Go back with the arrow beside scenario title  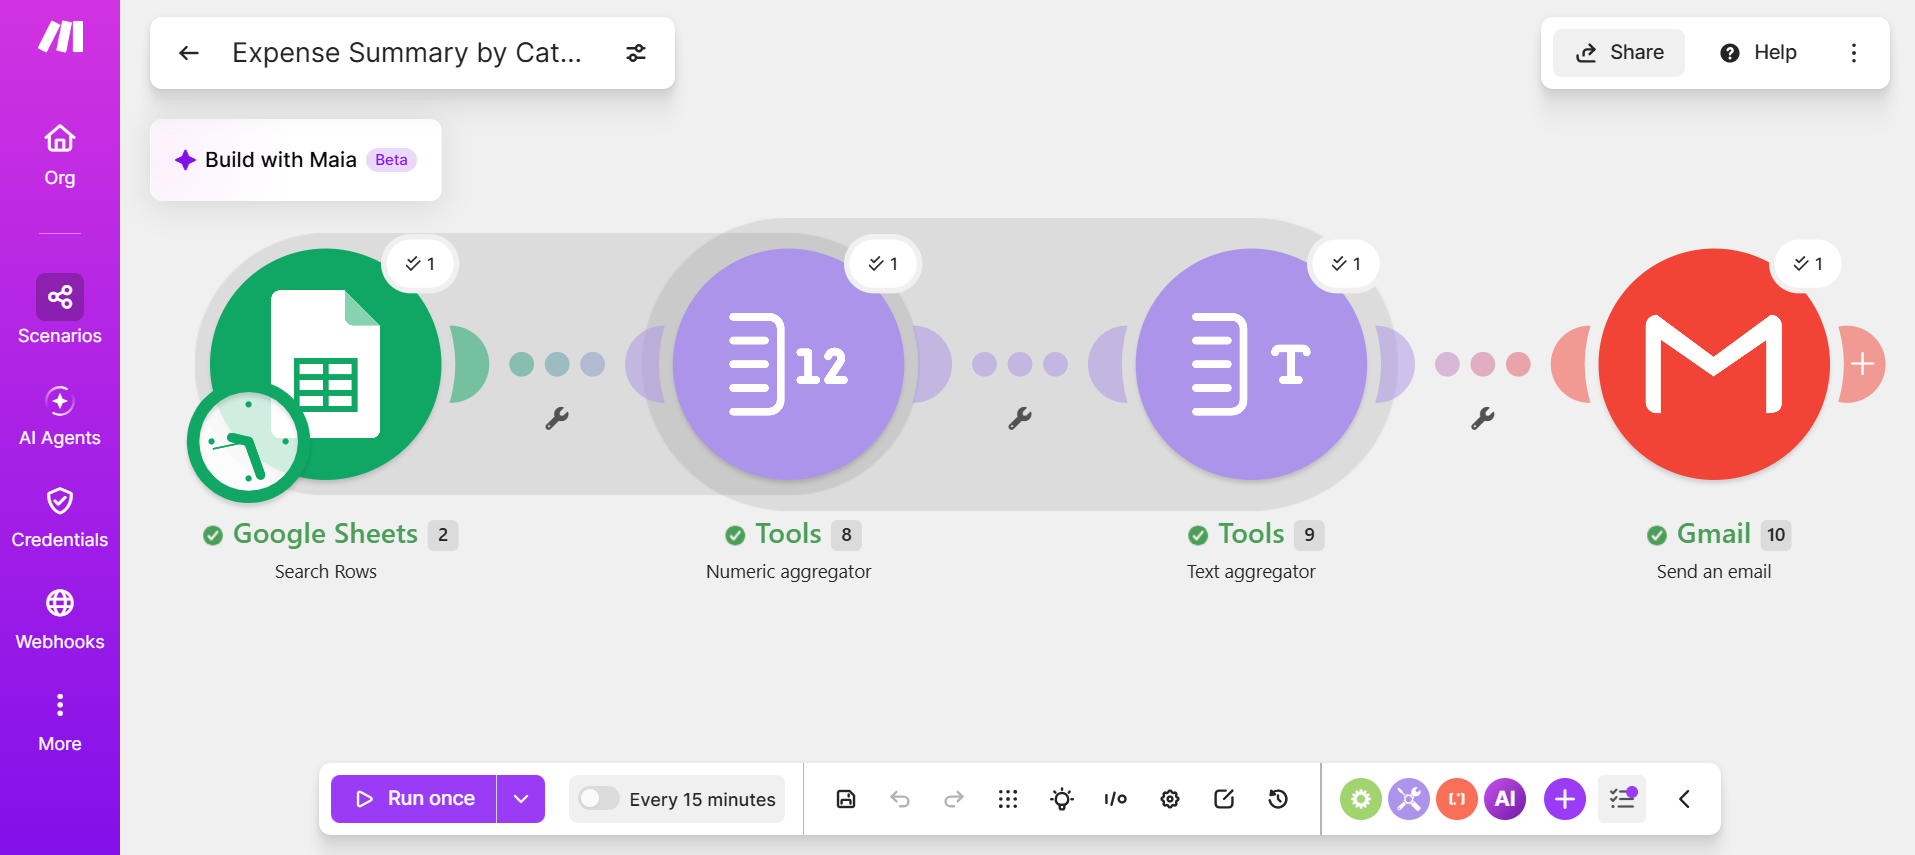189,53
